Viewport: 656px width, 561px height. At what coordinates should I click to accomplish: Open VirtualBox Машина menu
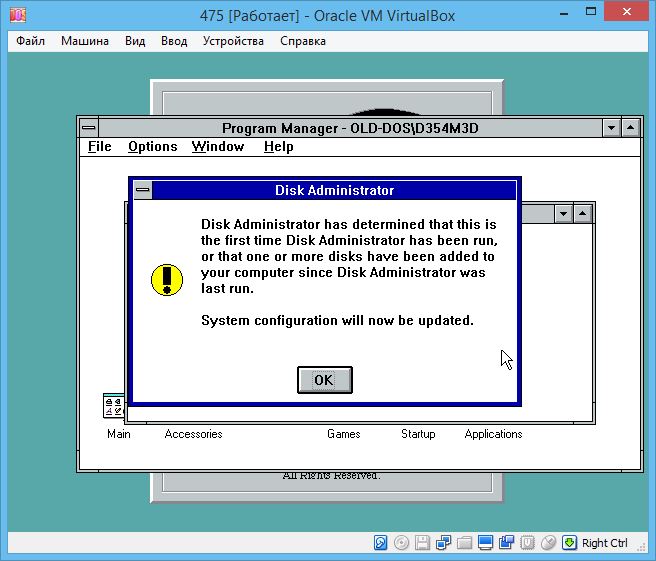85,41
